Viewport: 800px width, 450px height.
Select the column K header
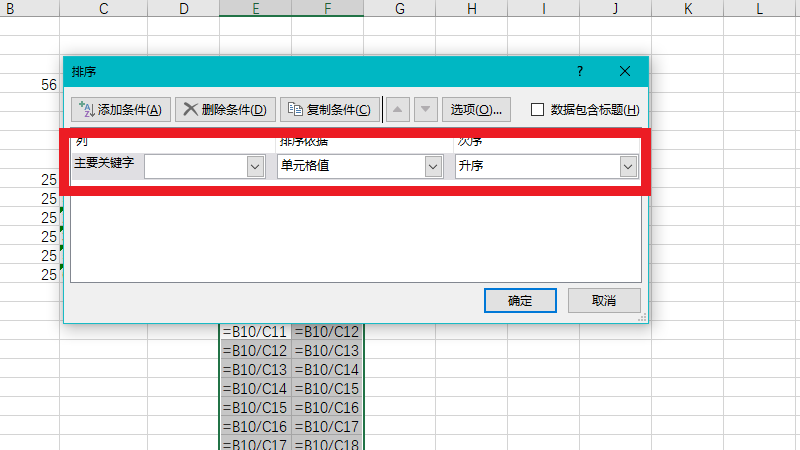(688, 9)
